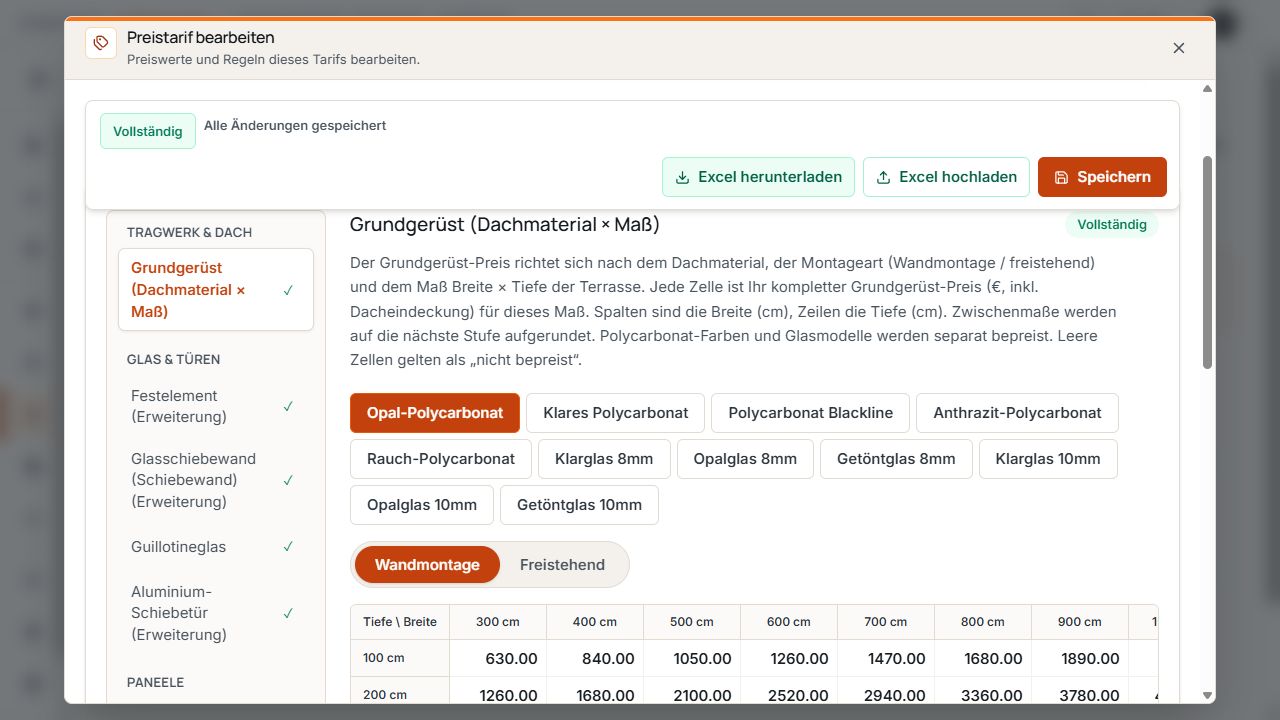Select Opalglas 8mm material
Viewport: 1280px width, 720px height.
pyautogui.click(x=745, y=459)
